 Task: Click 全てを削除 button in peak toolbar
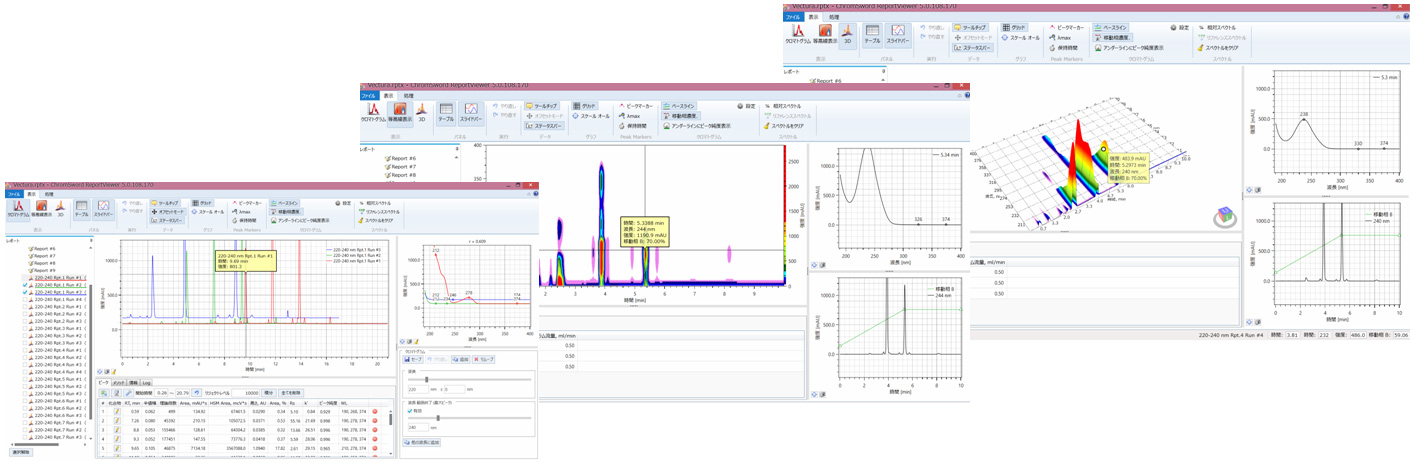click(x=291, y=393)
